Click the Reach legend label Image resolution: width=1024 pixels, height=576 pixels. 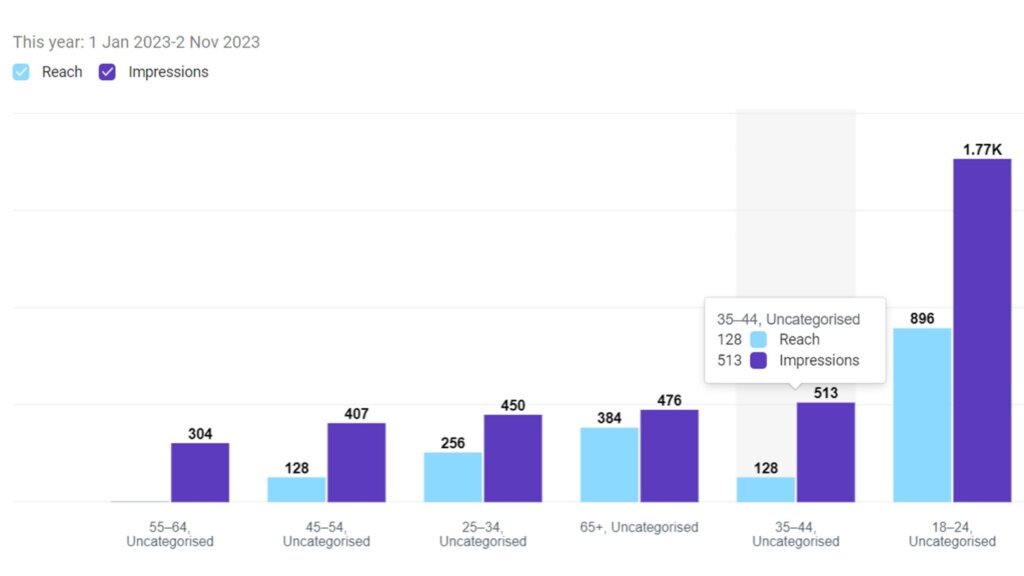tap(62, 72)
